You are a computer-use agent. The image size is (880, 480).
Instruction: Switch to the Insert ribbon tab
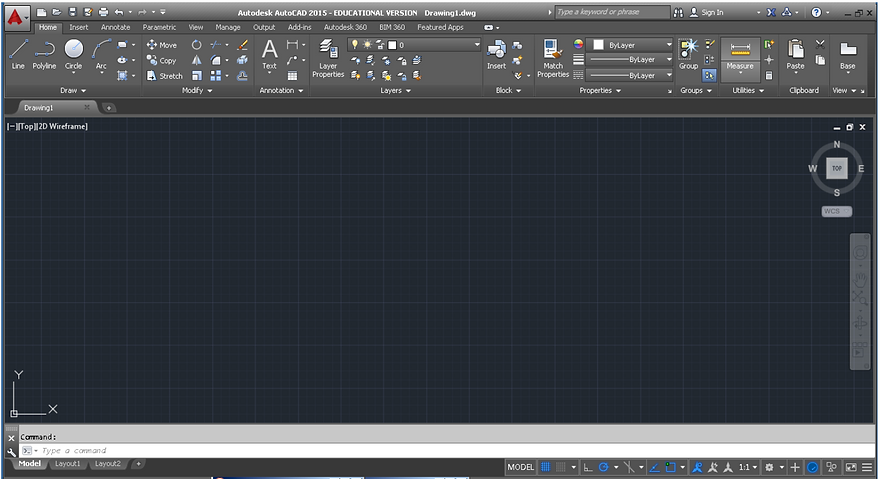[79, 27]
